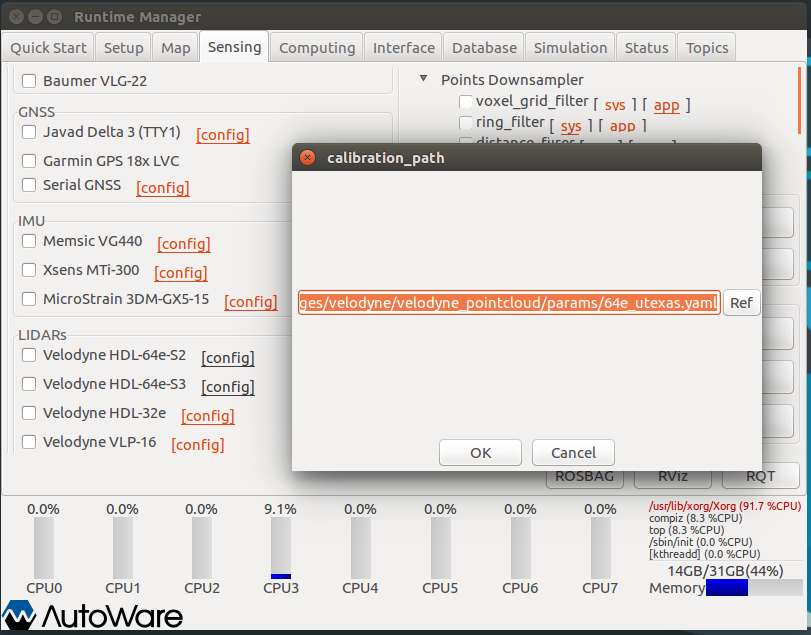The width and height of the screenshot is (811, 635).
Task: Click app link for ring_filter
Action: point(622,127)
